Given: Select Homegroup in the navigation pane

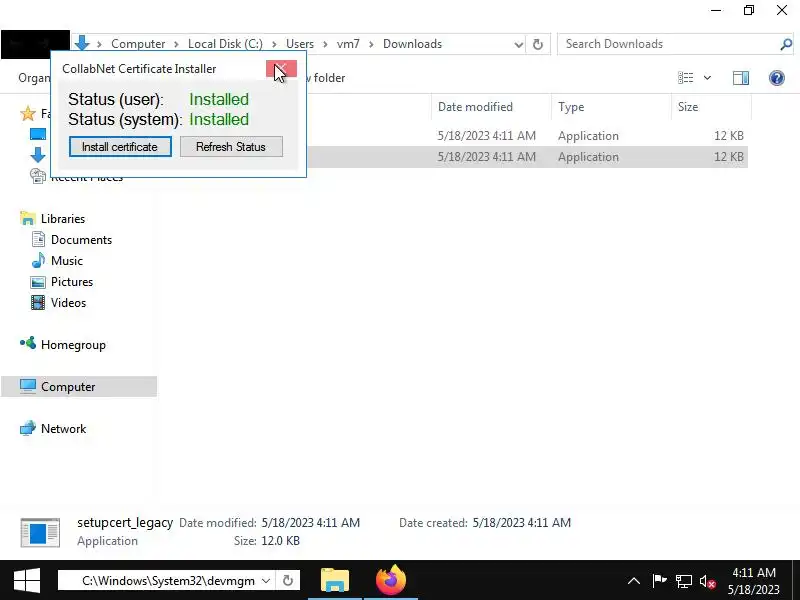Looking at the screenshot, I should click(x=73, y=345).
